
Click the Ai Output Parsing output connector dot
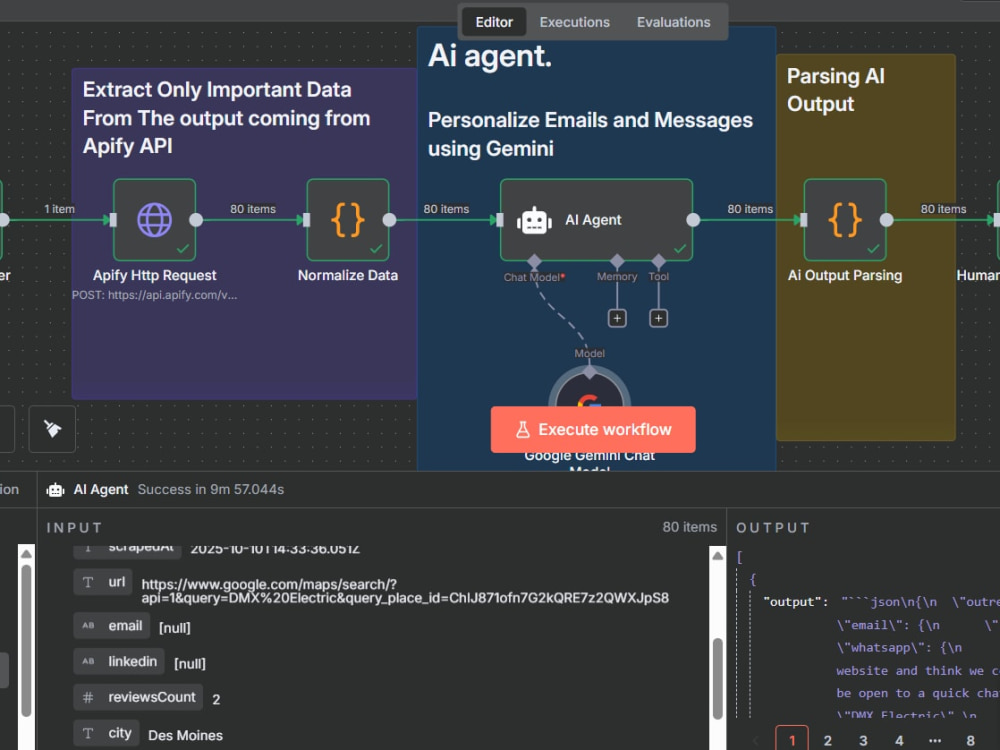(886, 220)
